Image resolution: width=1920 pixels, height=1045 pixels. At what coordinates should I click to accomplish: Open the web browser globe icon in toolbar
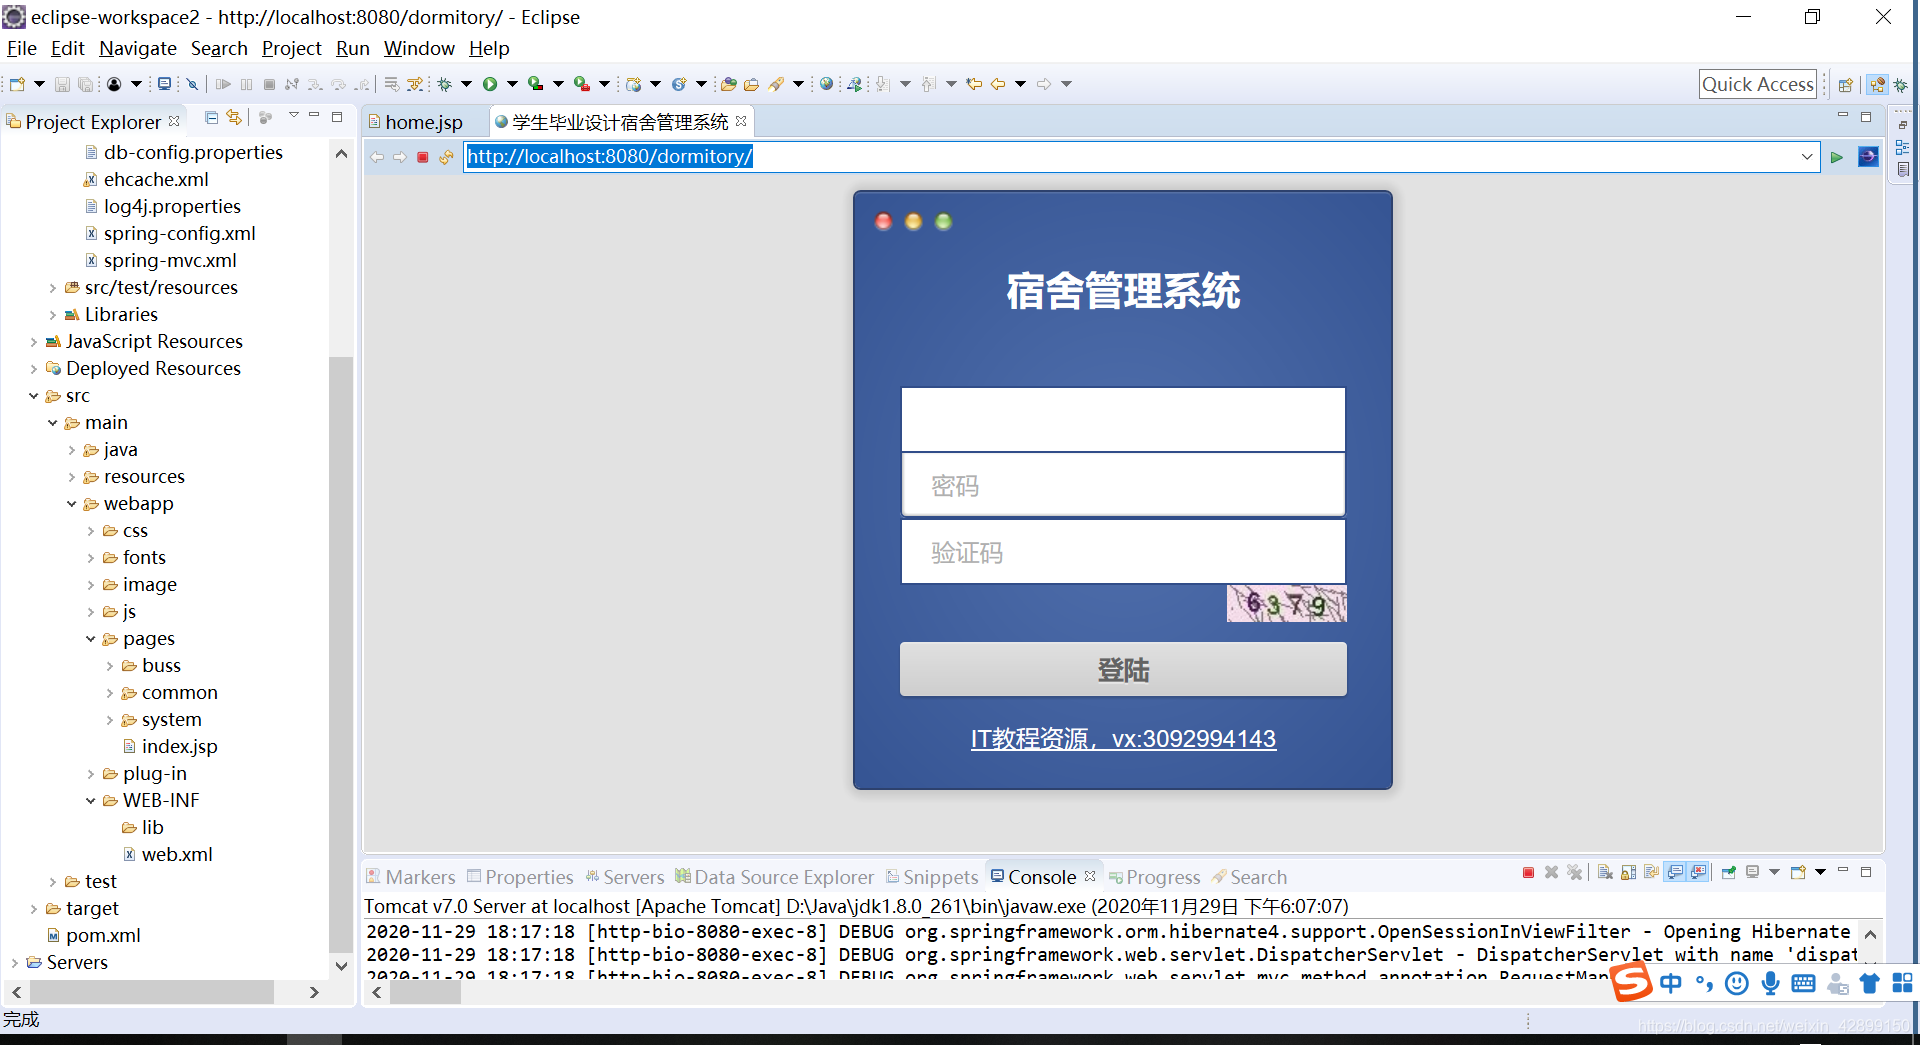[826, 84]
